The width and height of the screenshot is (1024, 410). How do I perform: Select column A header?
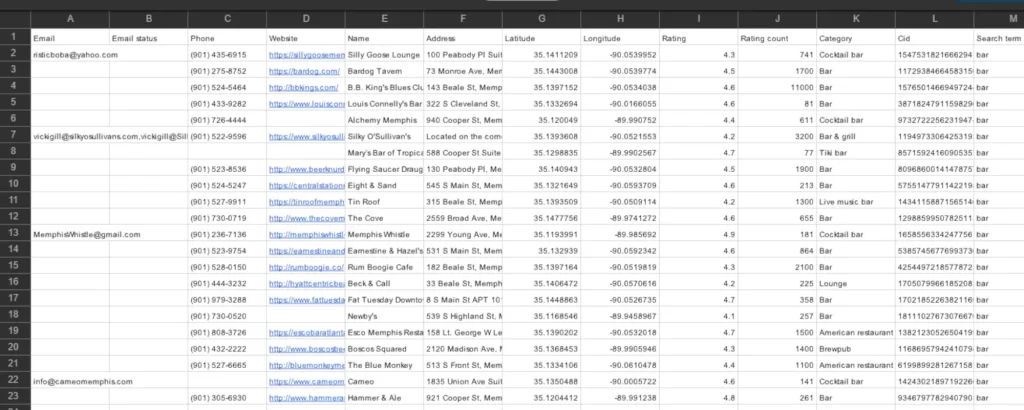(70, 20)
